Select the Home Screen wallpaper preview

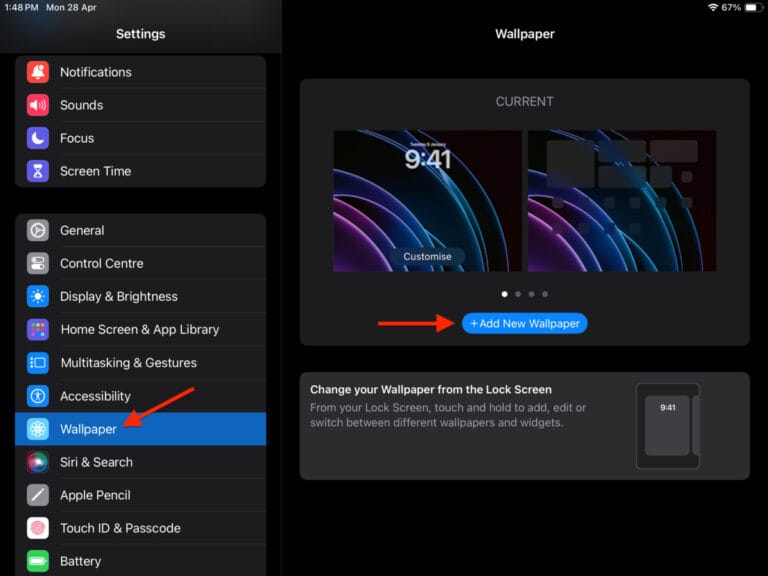[621, 201]
